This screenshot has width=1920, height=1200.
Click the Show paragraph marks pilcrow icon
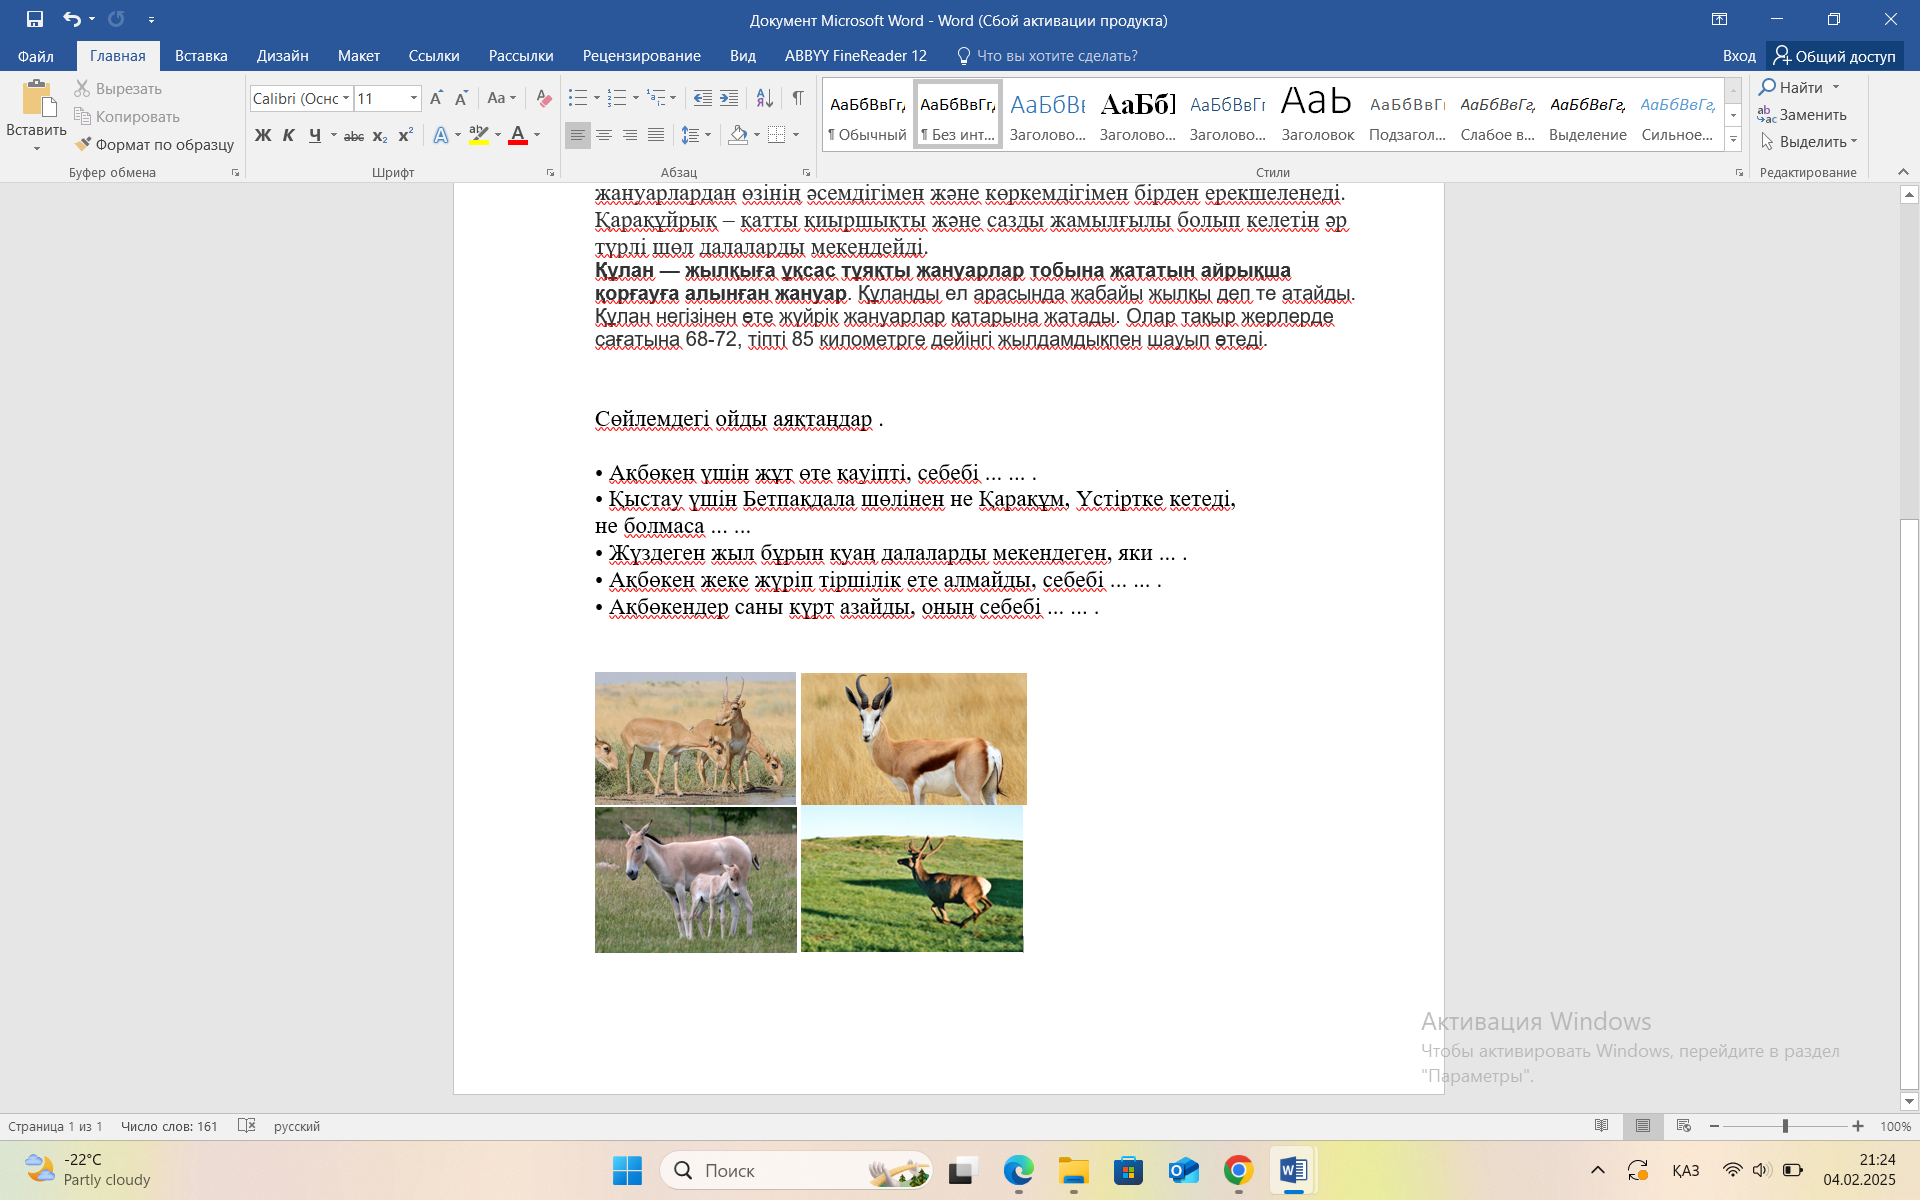click(797, 98)
